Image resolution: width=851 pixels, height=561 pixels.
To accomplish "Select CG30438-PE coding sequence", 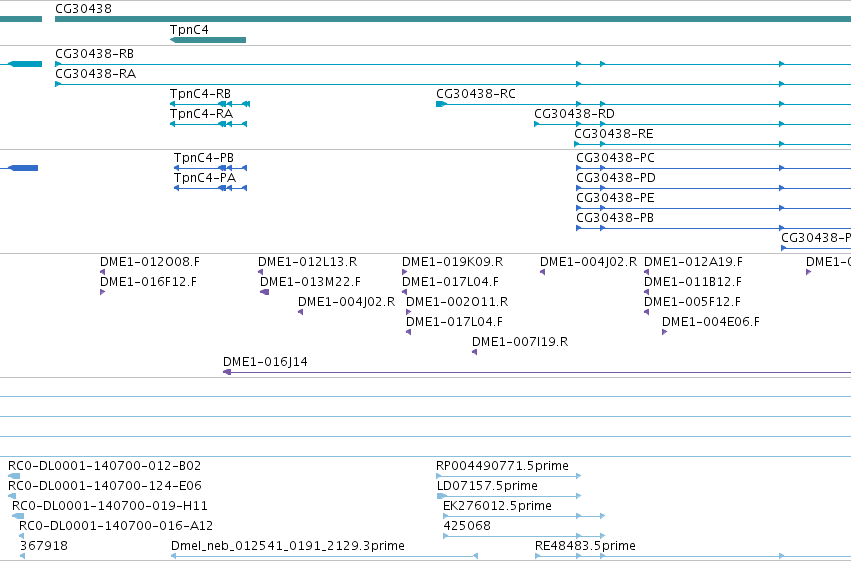I will [x=713, y=208].
